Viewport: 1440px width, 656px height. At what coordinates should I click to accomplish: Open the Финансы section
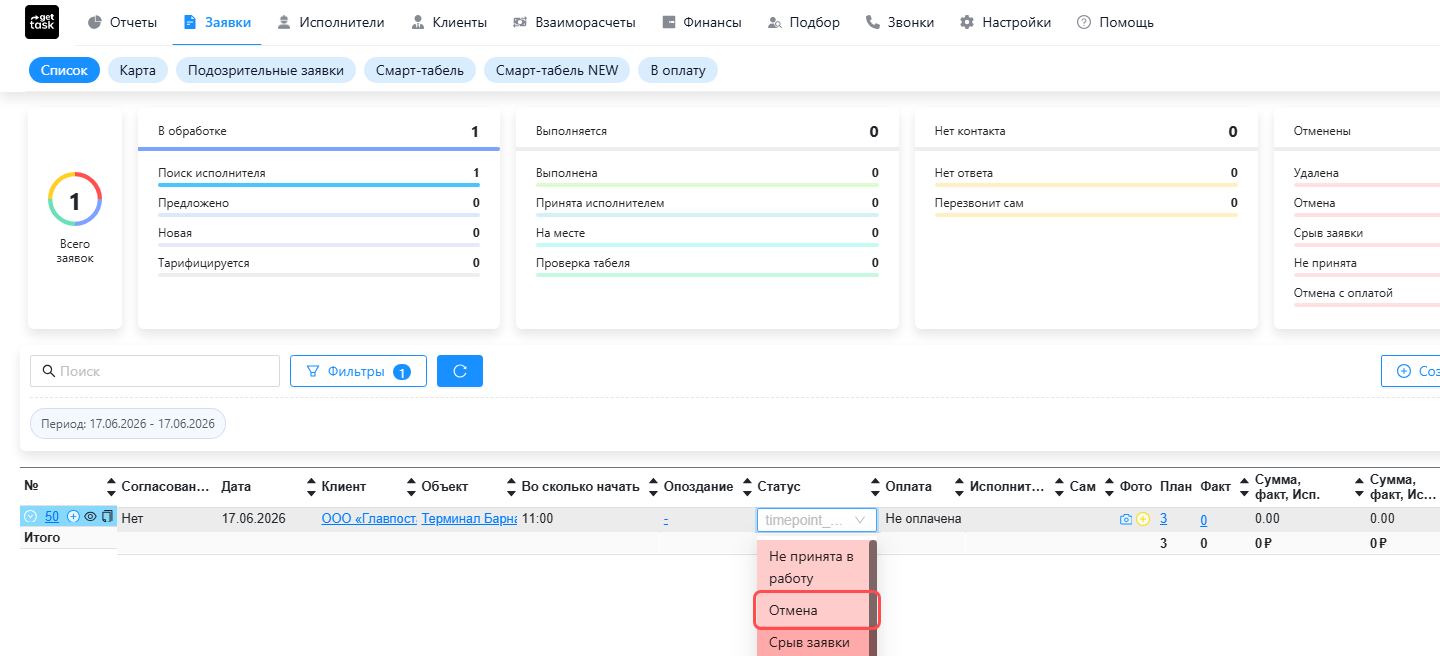point(702,22)
